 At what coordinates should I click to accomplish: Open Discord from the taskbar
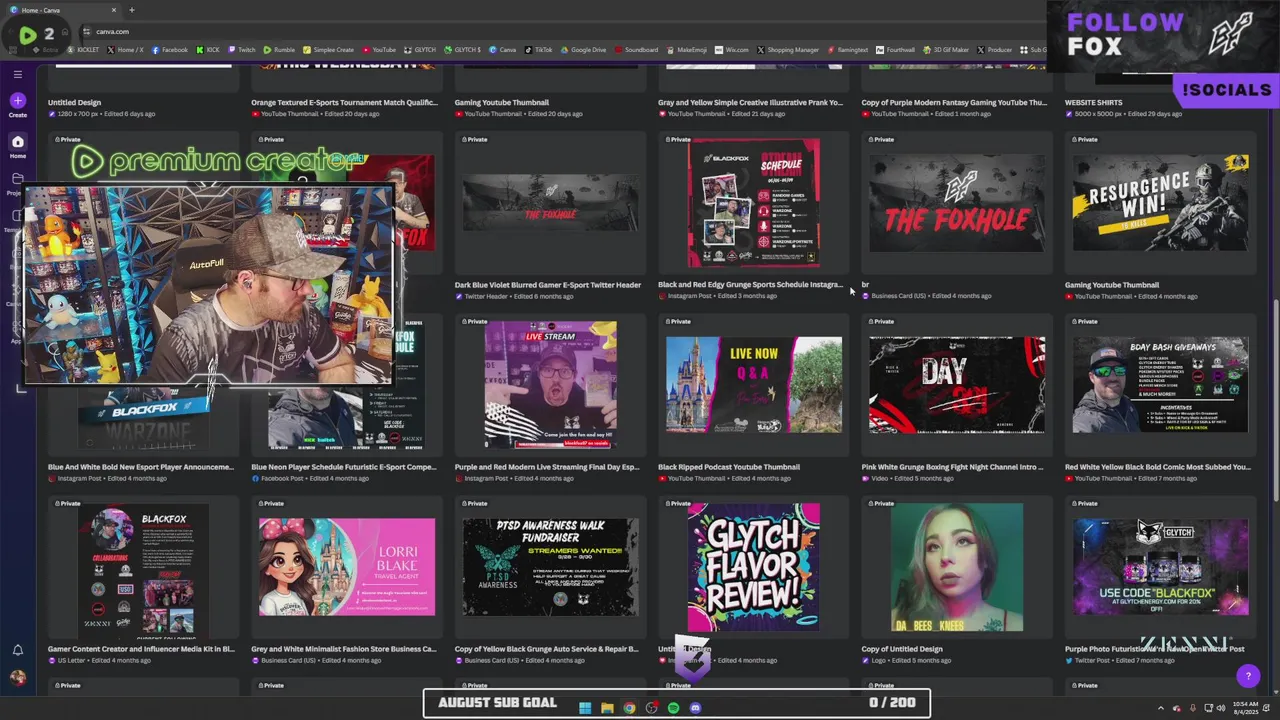pyautogui.click(x=695, y=708)
